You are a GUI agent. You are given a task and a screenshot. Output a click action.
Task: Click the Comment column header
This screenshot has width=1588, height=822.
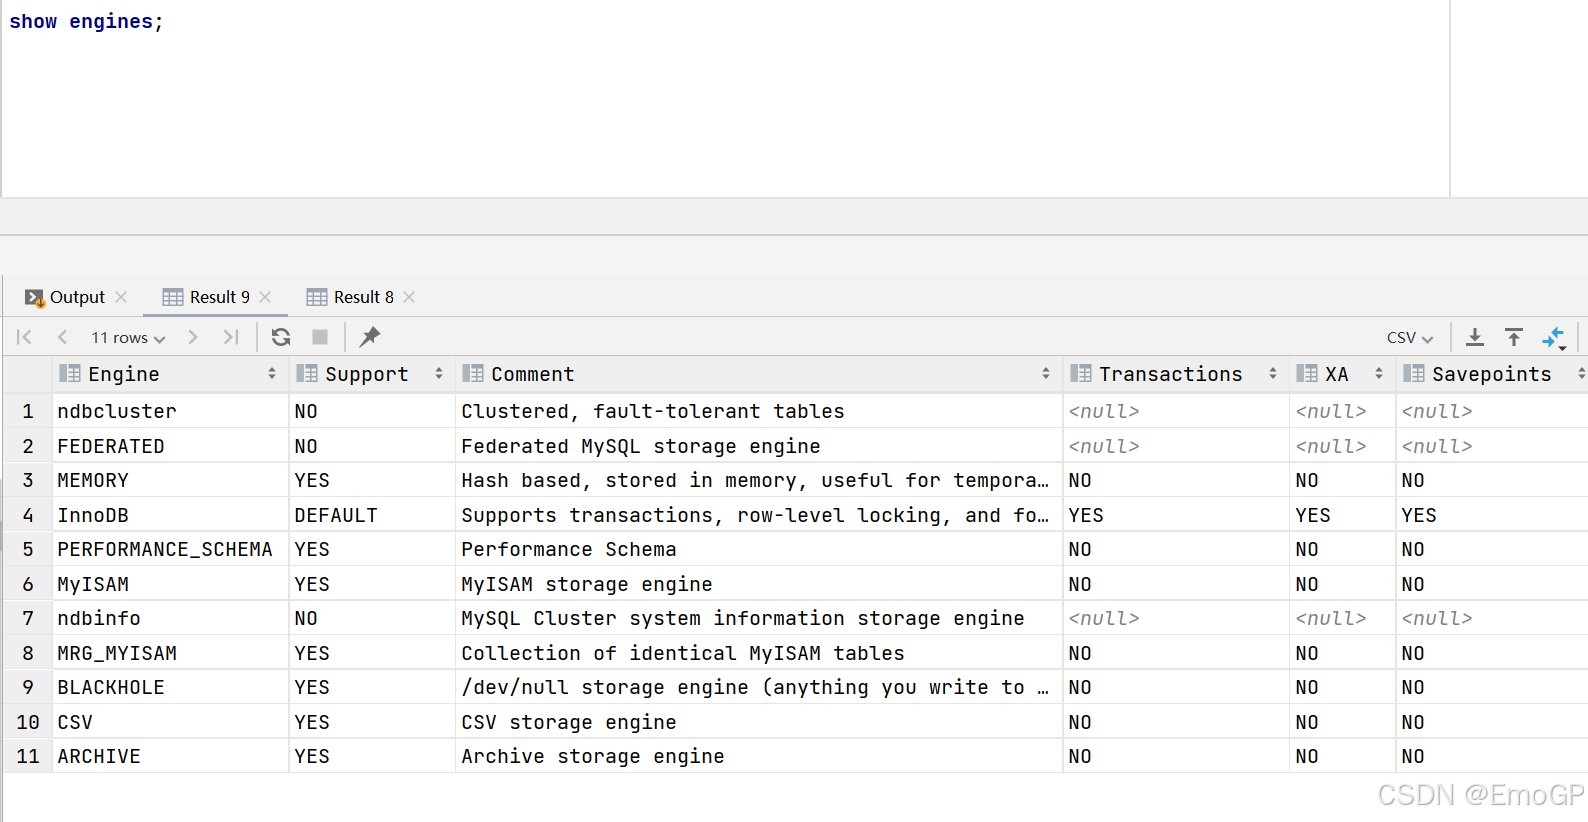coord(533,374)
